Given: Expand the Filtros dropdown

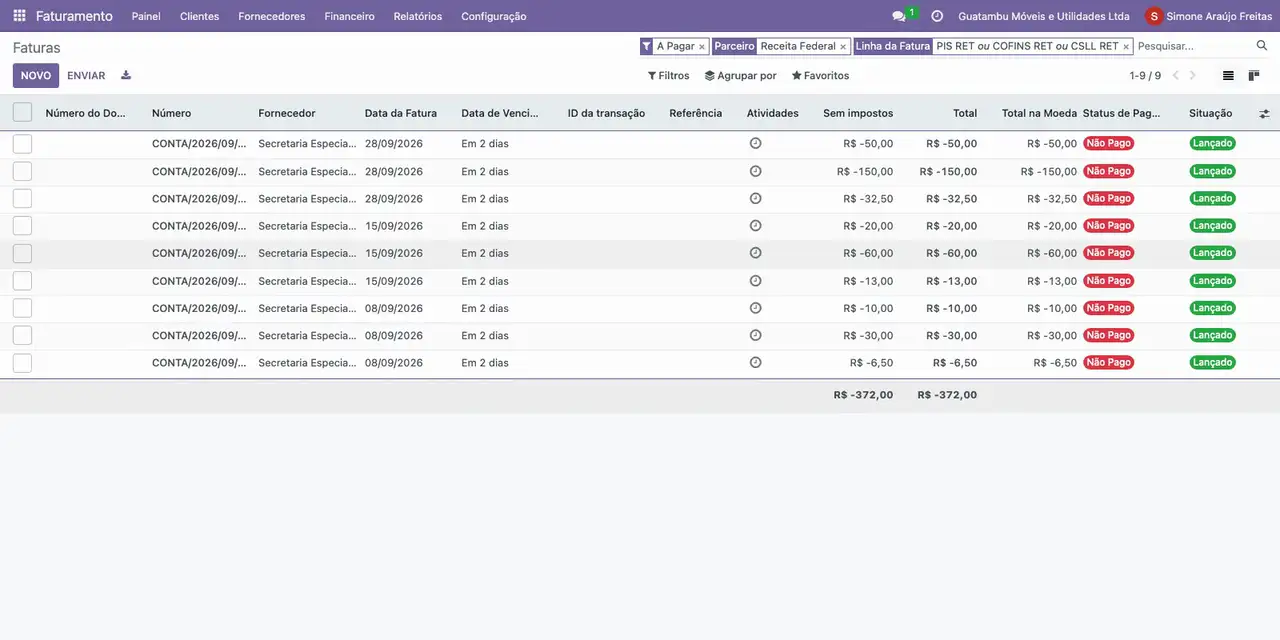Looking at the screenshot, I should (x=668, y=76).
